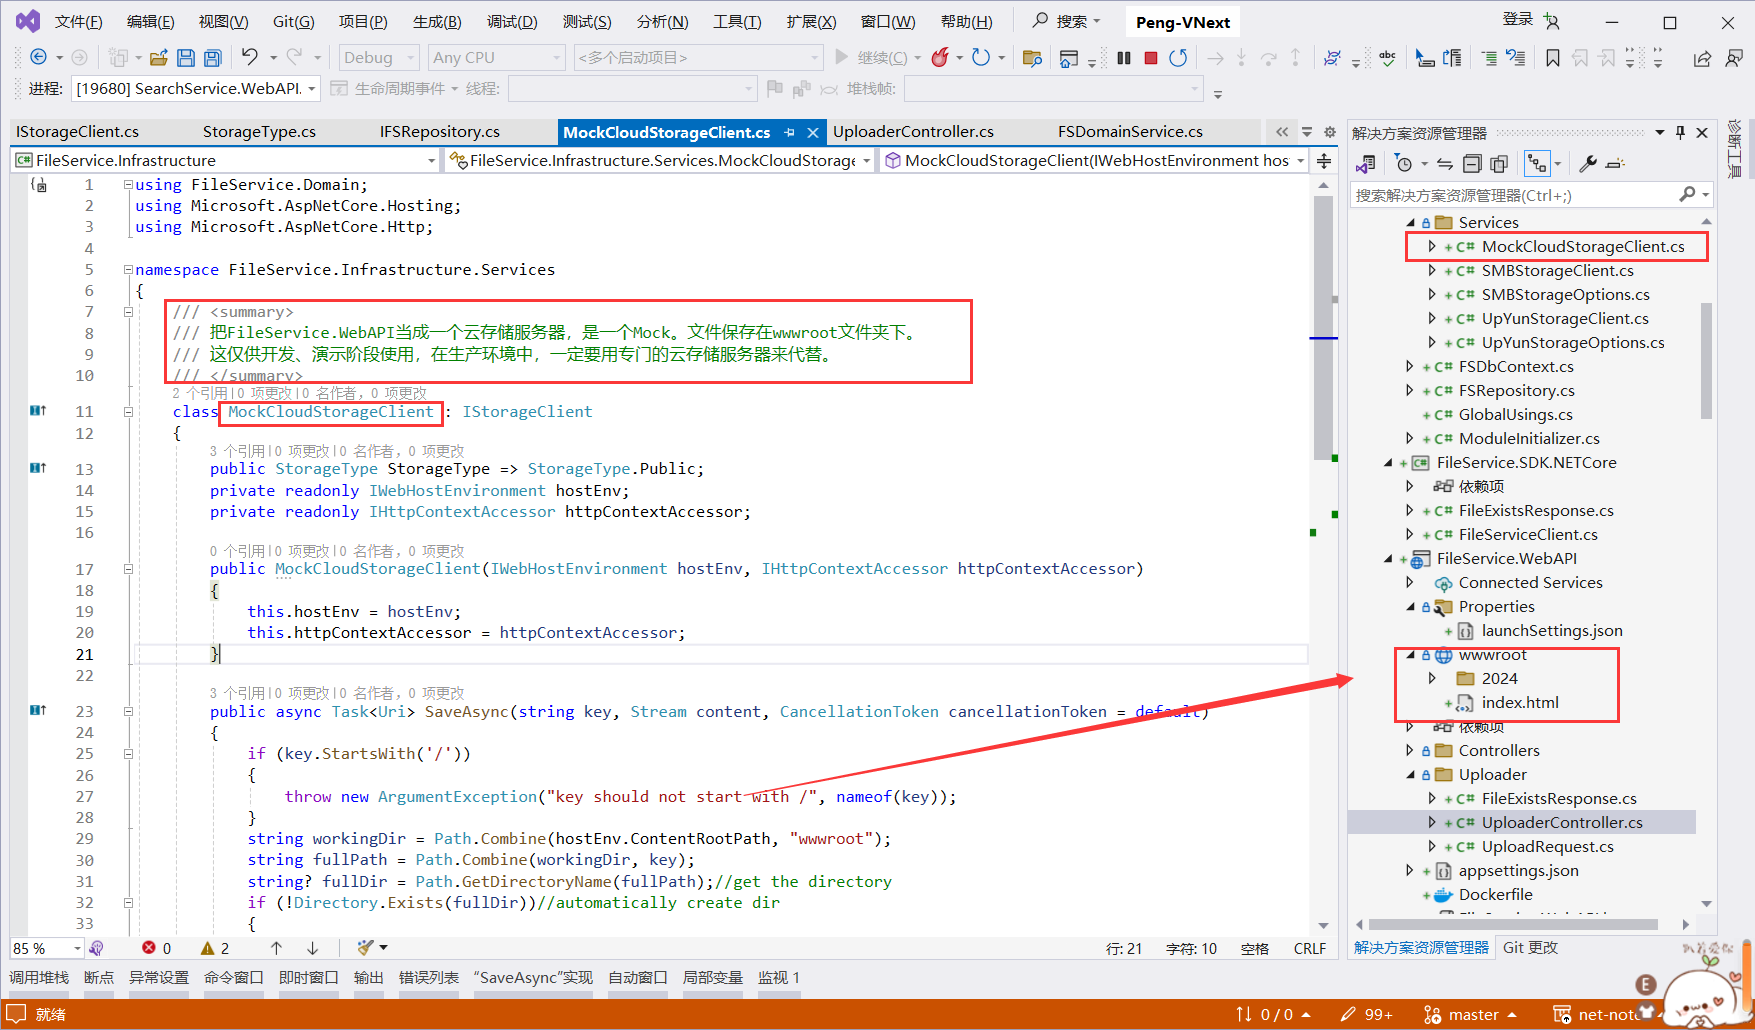Click 登录 to sign in
Viewport: 1755px width, 1030px height.
click(x=1517, y=20)
